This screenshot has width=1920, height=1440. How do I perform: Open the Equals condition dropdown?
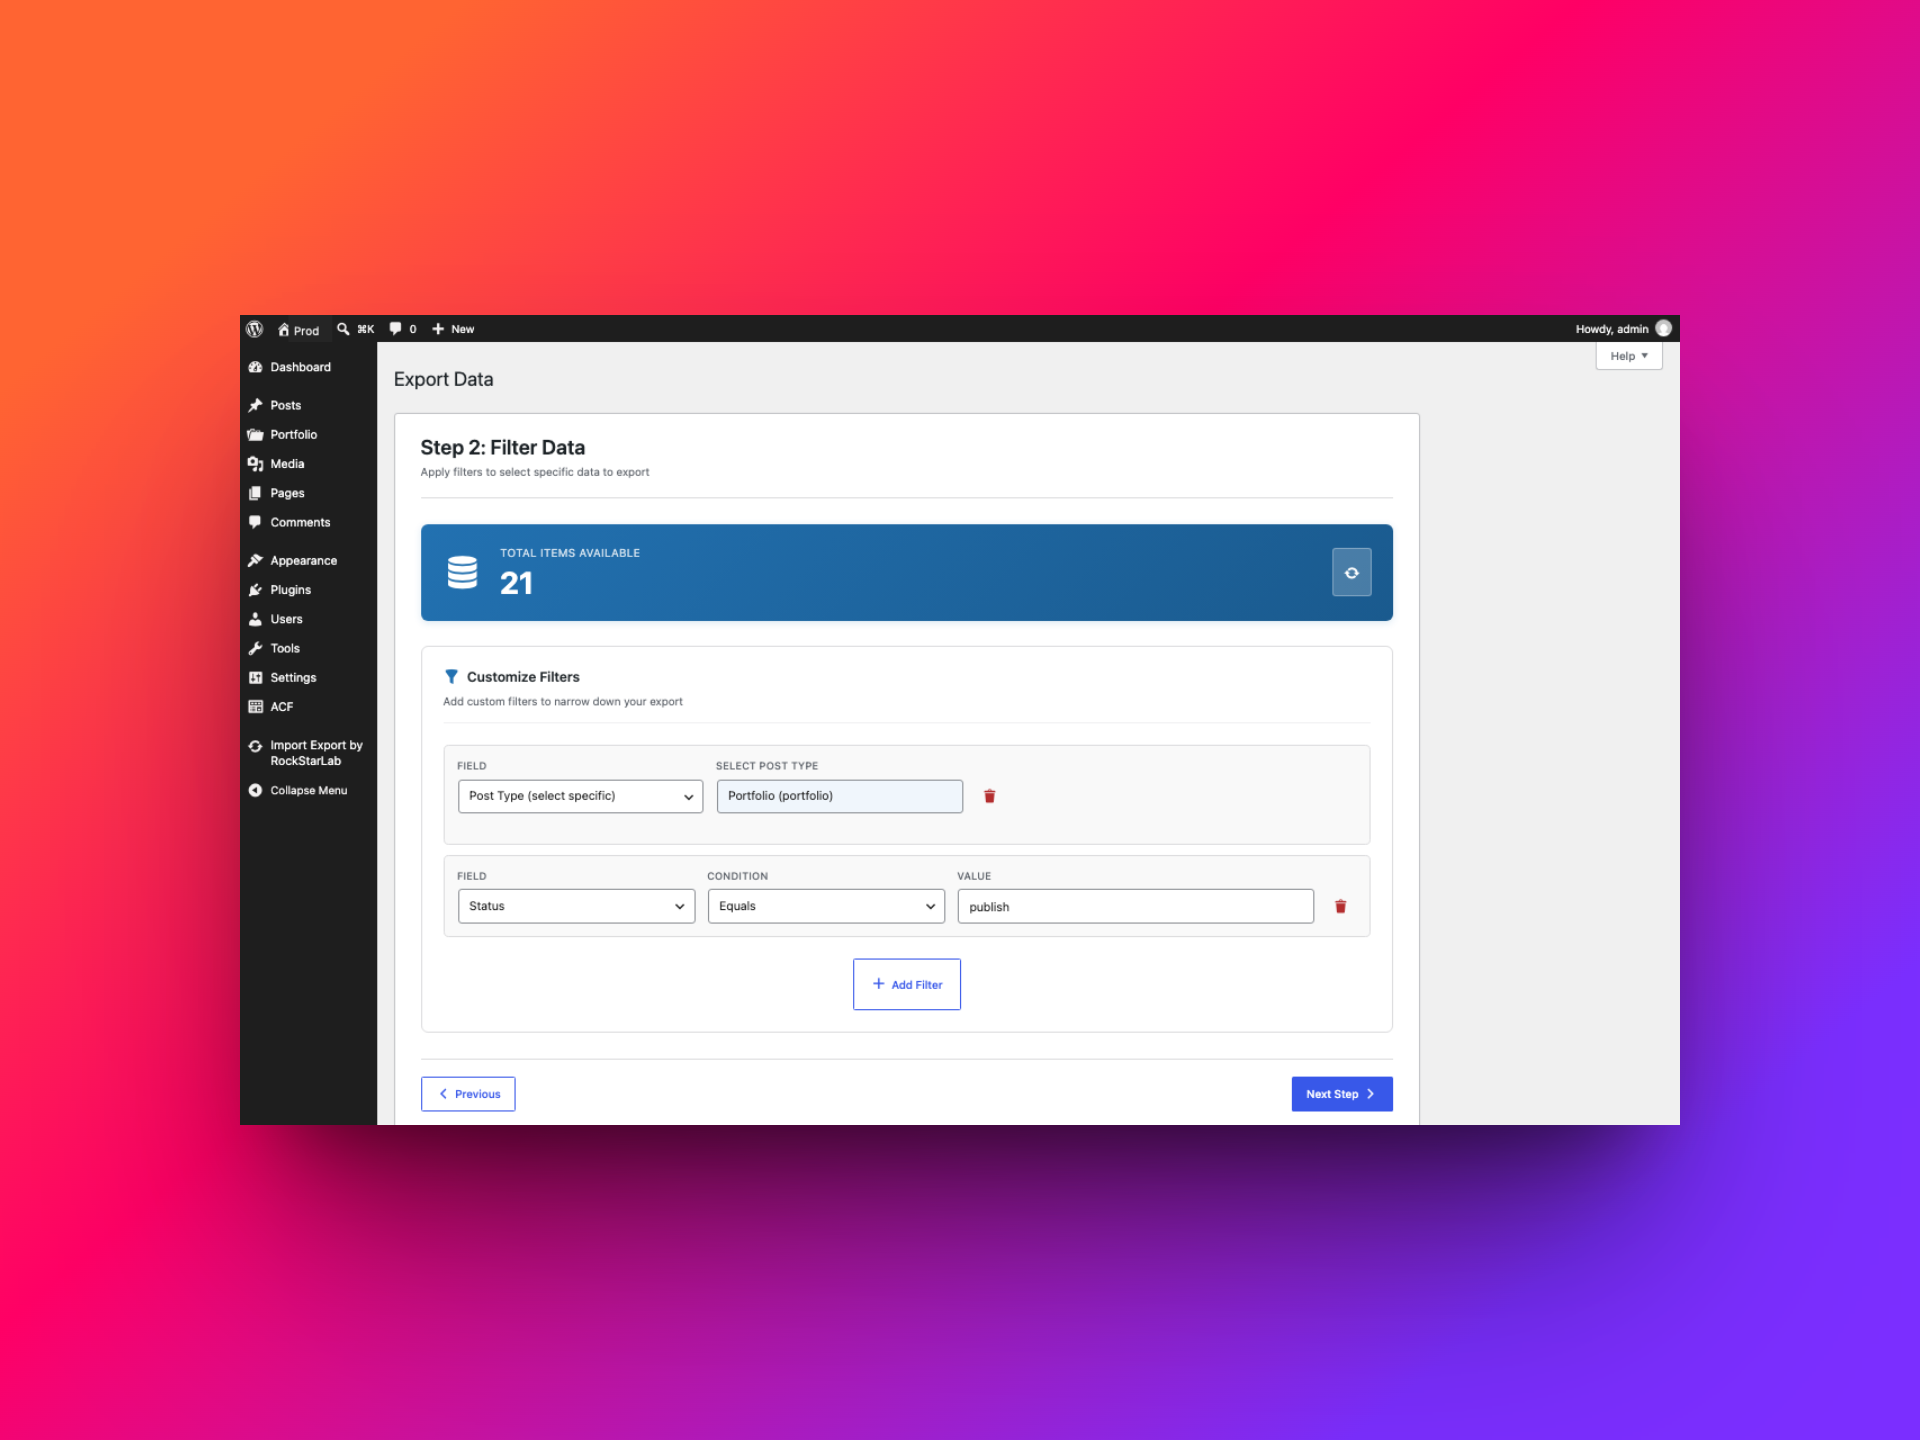826,906
